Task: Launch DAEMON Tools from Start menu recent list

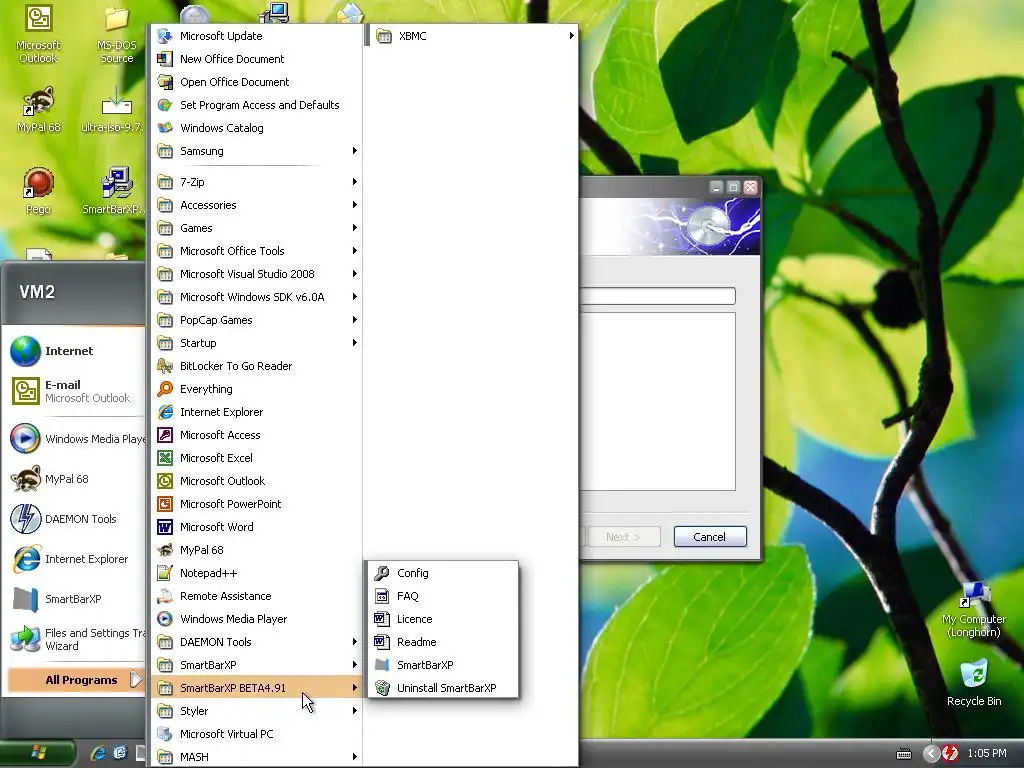Action: pos(75,519)
